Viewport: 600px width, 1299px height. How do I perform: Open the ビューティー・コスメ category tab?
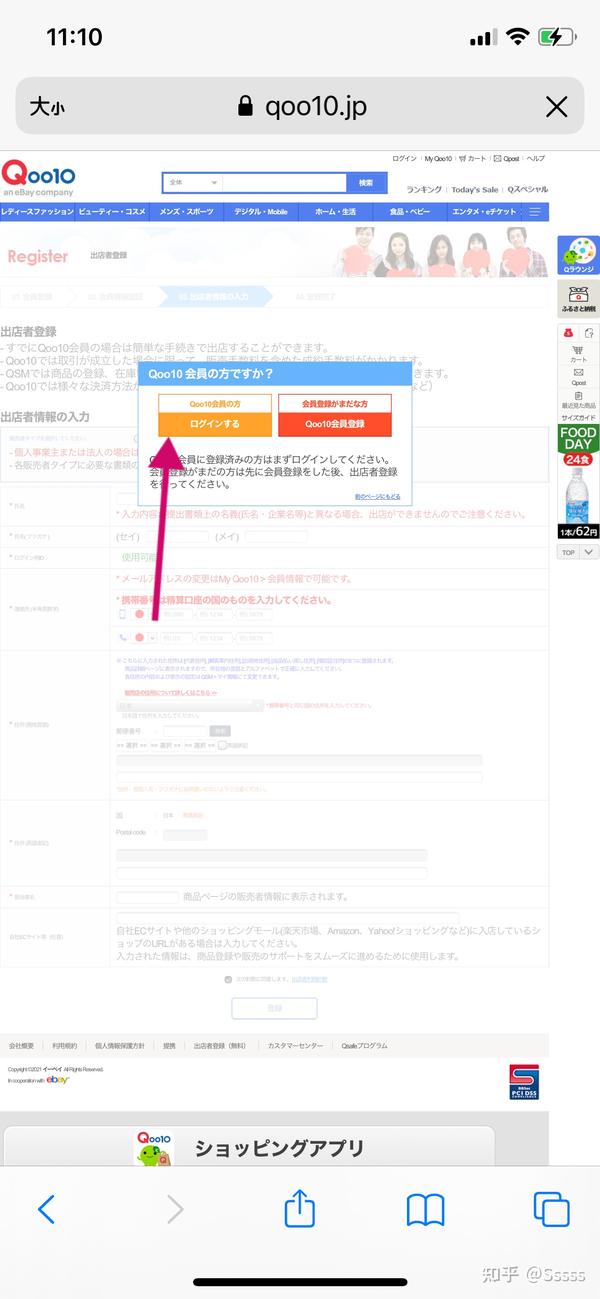pos(112,212)
